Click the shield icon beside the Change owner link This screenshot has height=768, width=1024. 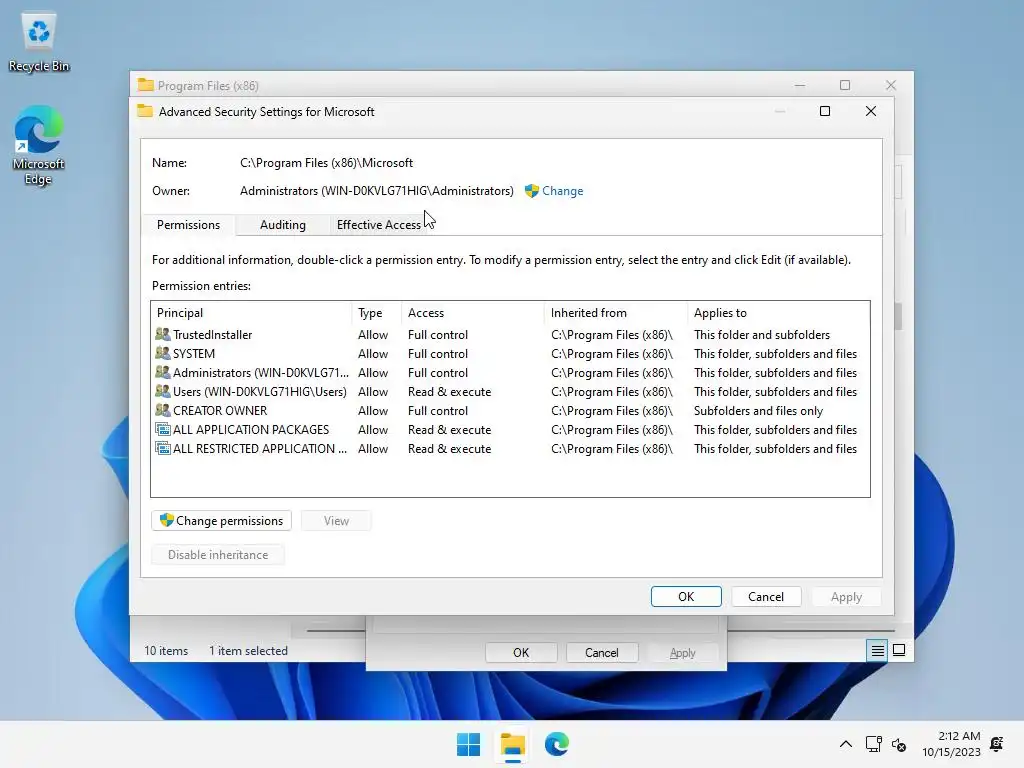coord(532,191)
